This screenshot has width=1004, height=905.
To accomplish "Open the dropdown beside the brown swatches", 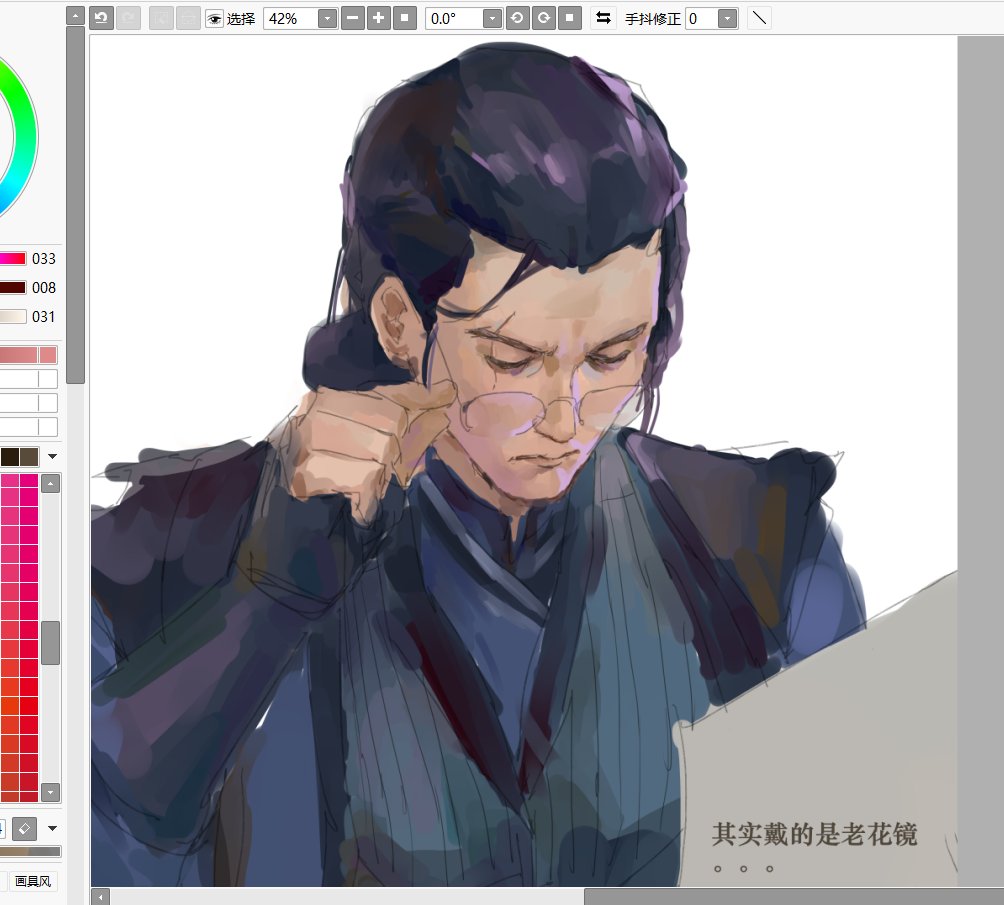I will click(x=53, y=457).
